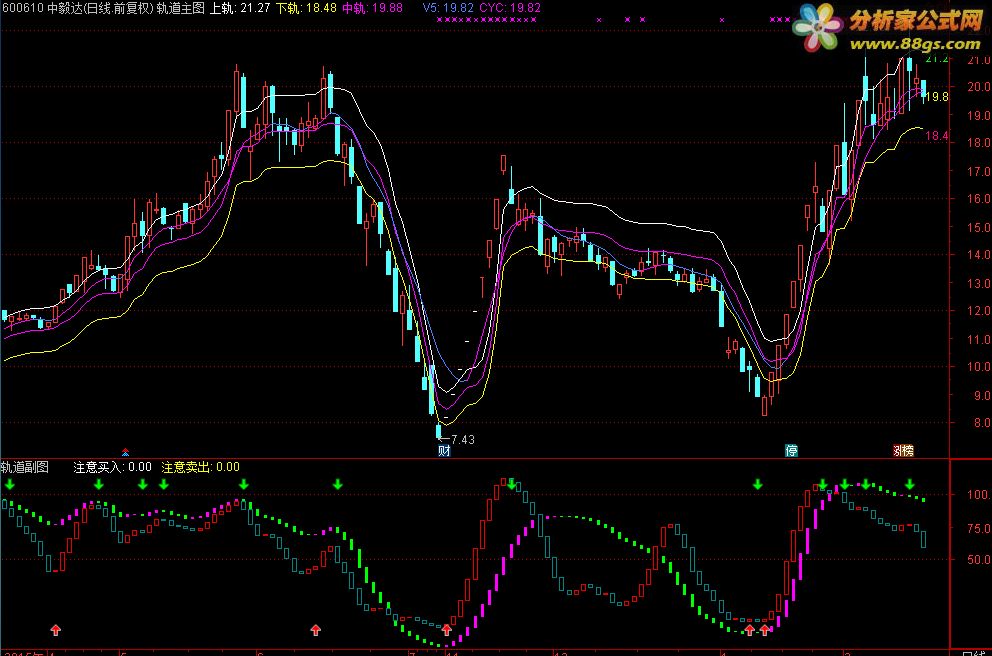Click the 注意买入: 0.00 label

[113, 467]
